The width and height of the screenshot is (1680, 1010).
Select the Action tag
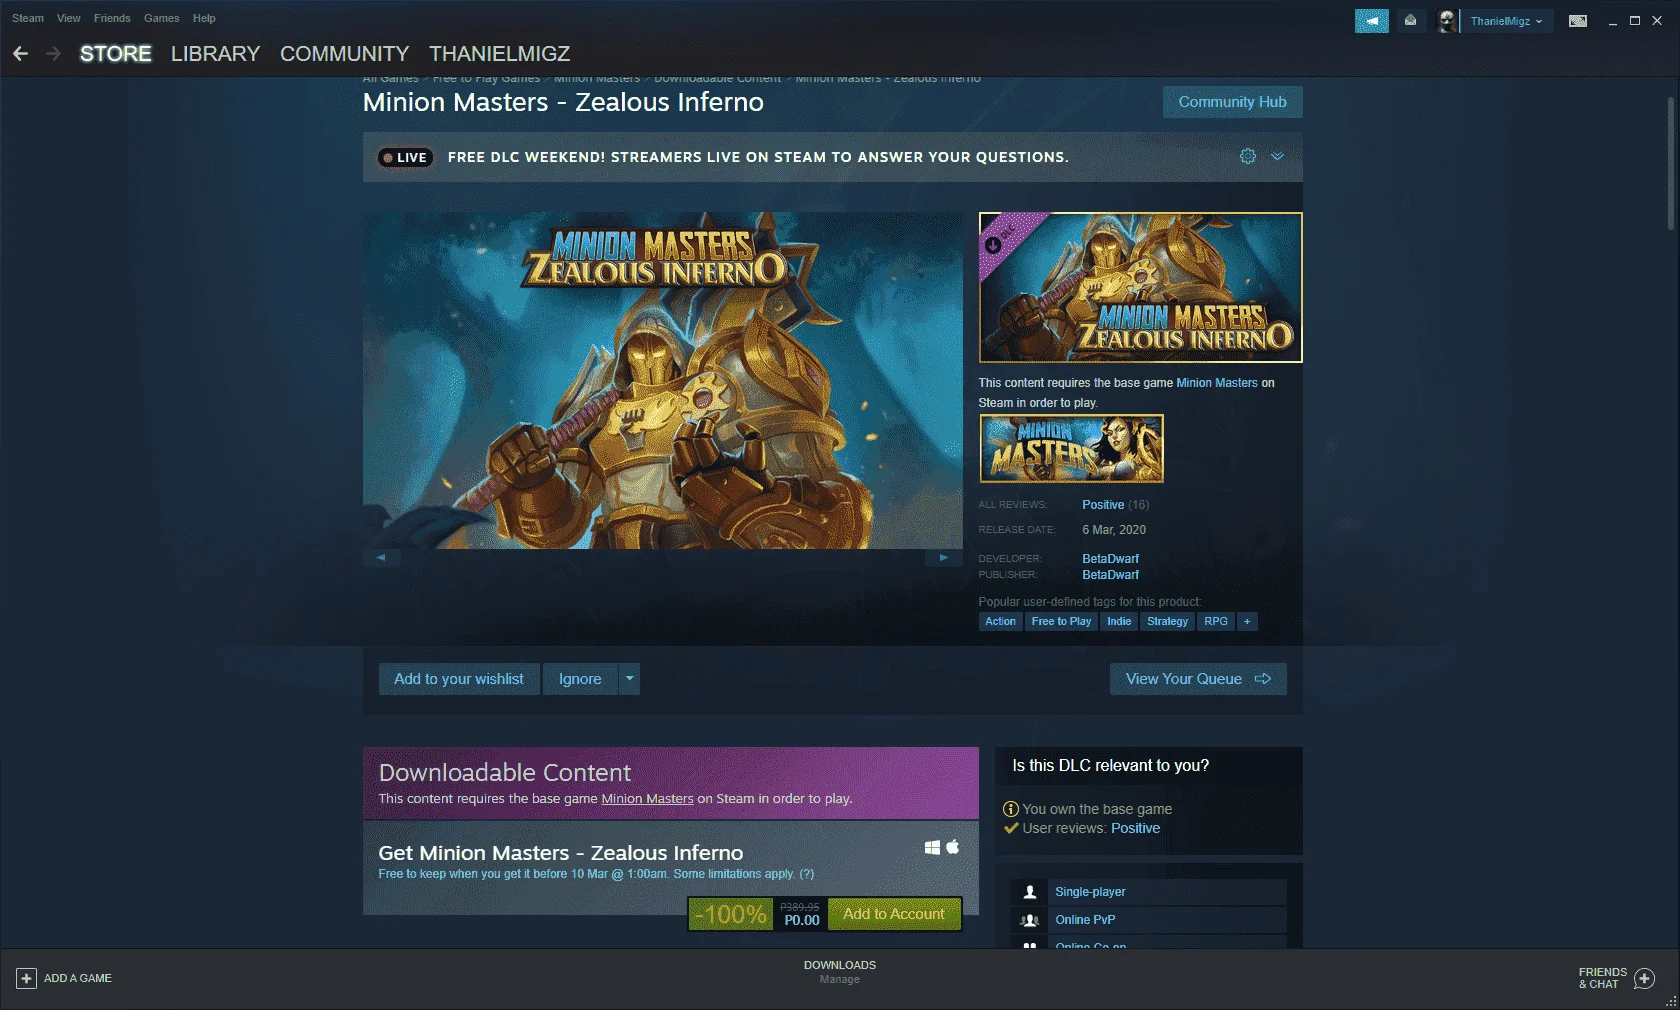[1000, 622]
